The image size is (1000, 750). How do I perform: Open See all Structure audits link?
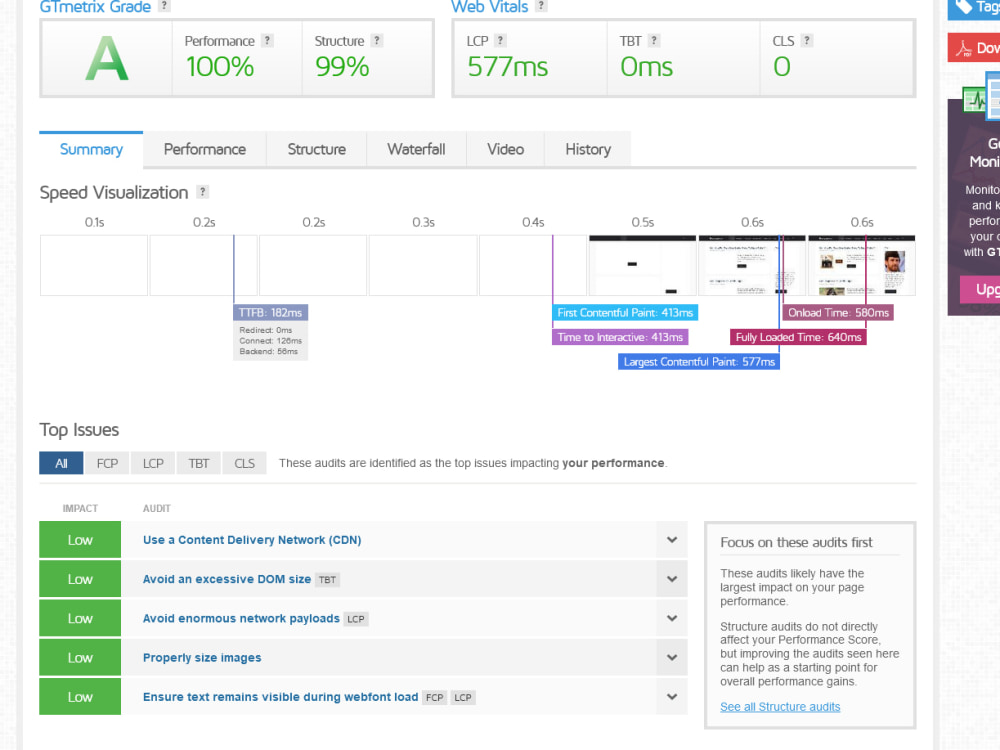(x=780, y=707)
